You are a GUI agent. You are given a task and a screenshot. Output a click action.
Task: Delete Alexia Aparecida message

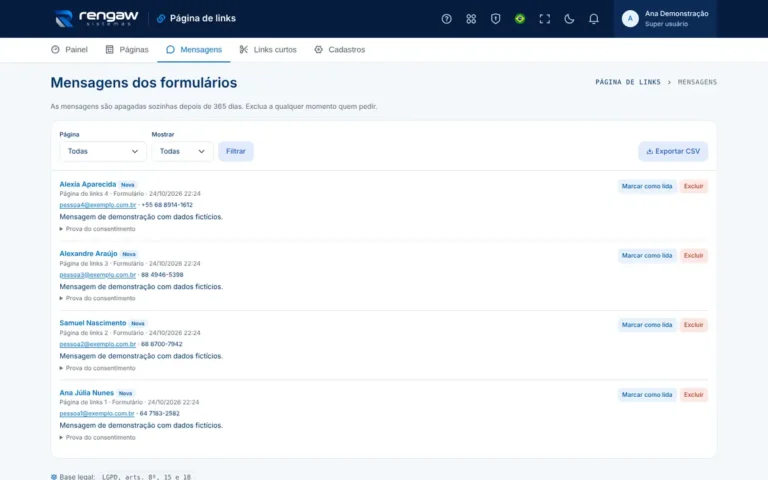point(694,186)
